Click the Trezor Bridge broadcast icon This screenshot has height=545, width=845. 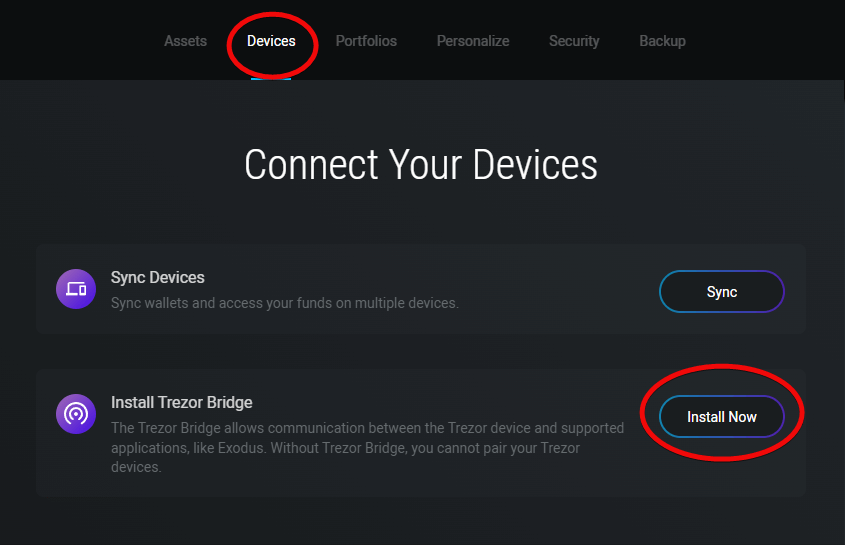(76, 413)
